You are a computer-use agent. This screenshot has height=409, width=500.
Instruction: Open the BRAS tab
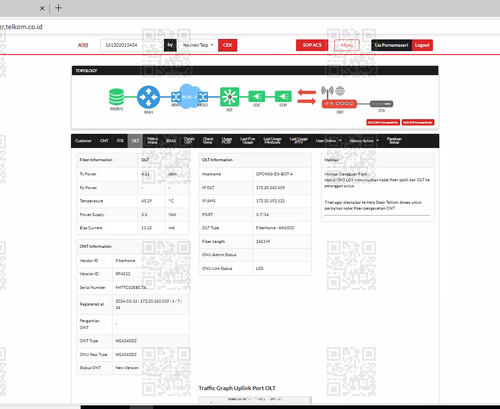coord(171,141)
